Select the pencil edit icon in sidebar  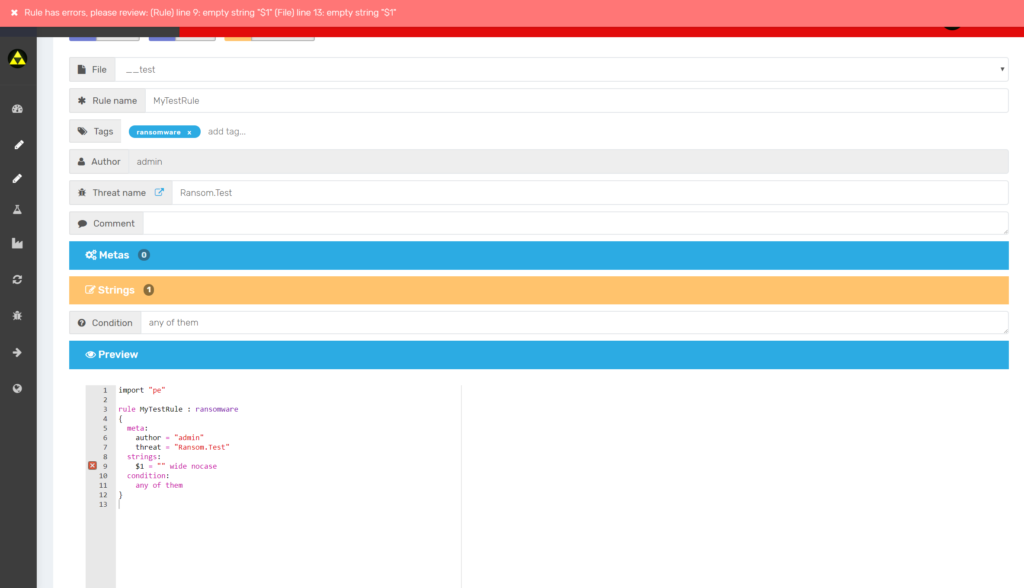[16, 145]
